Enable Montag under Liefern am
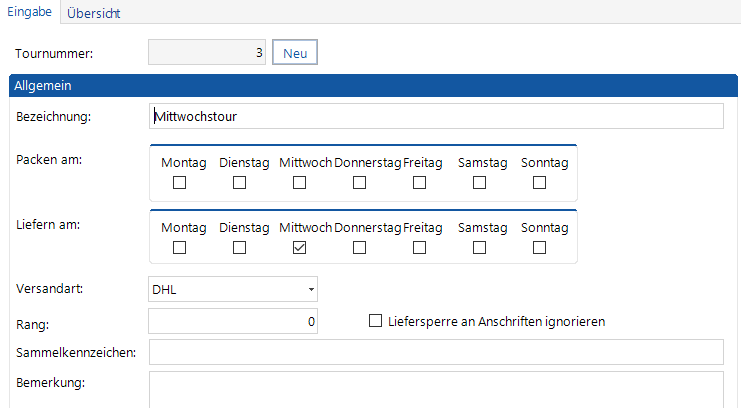 180,248
